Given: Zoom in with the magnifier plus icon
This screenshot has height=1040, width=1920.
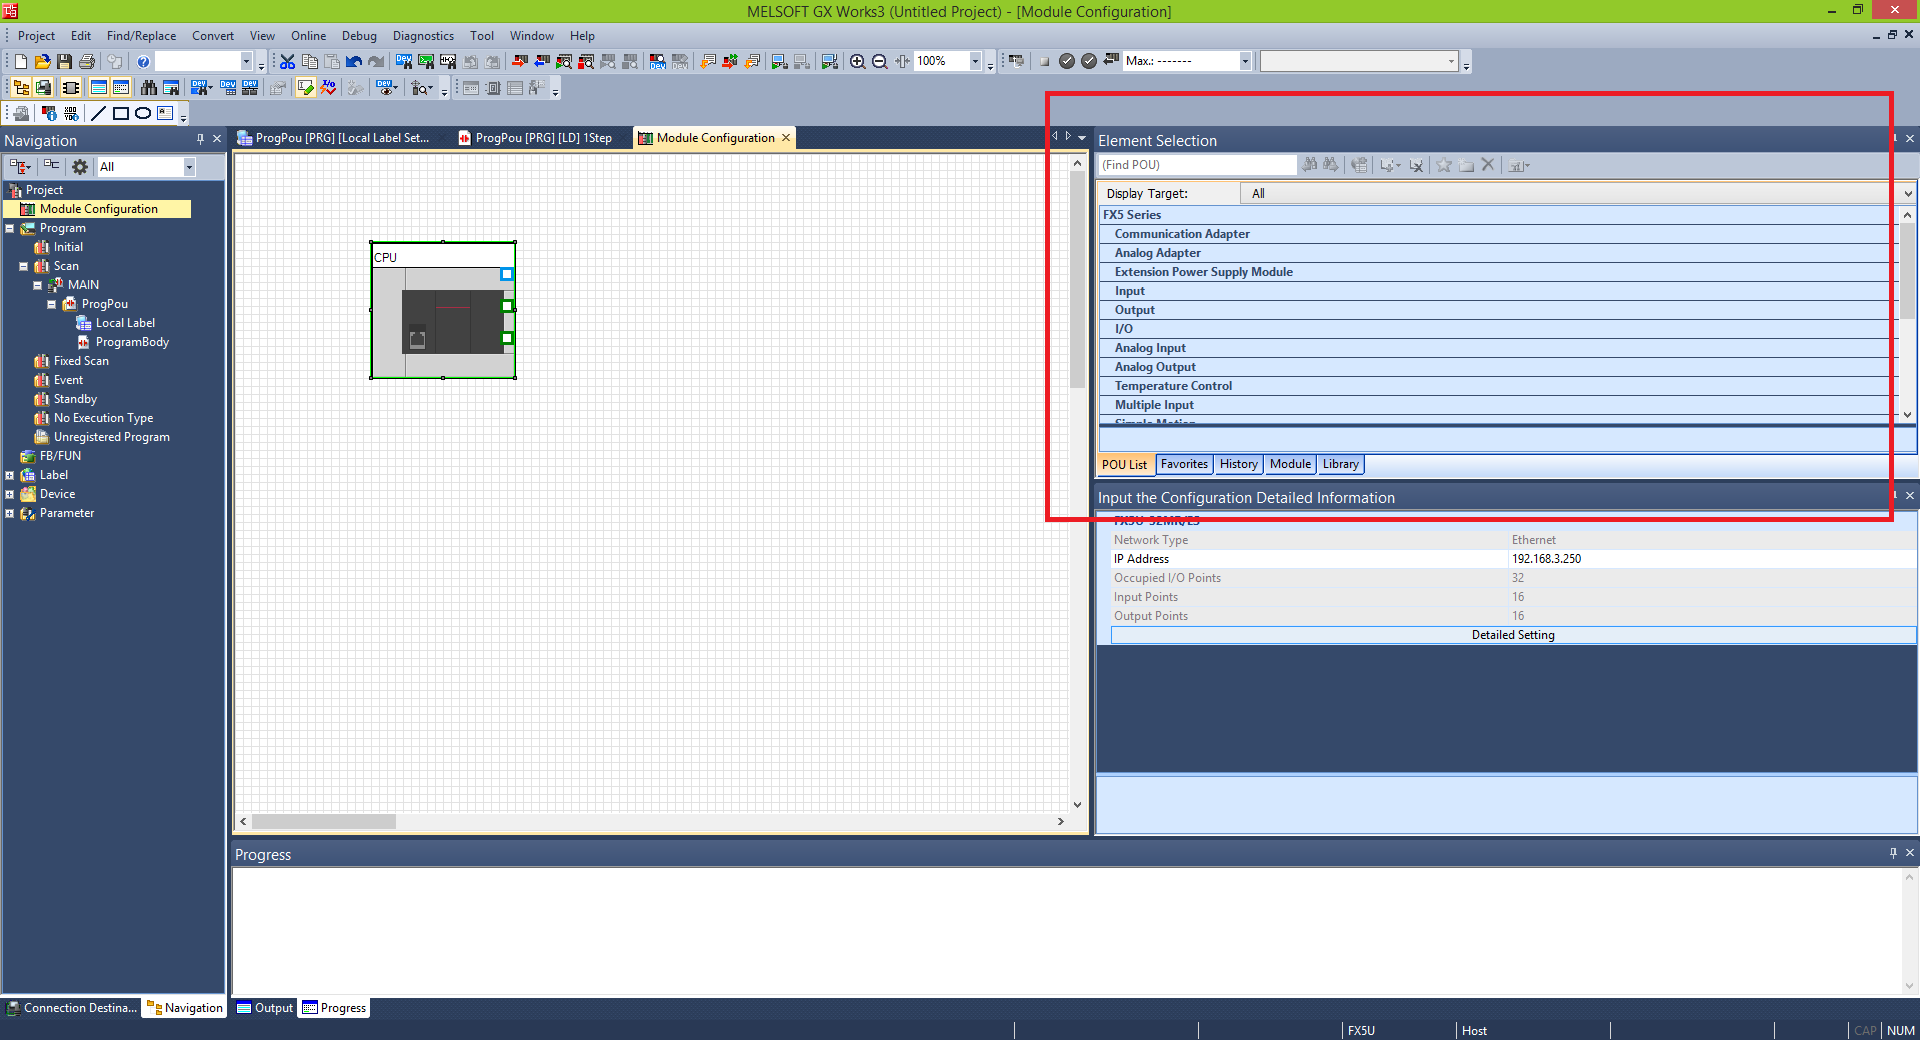Looking at the screenshot, I should tap(857, 61).
